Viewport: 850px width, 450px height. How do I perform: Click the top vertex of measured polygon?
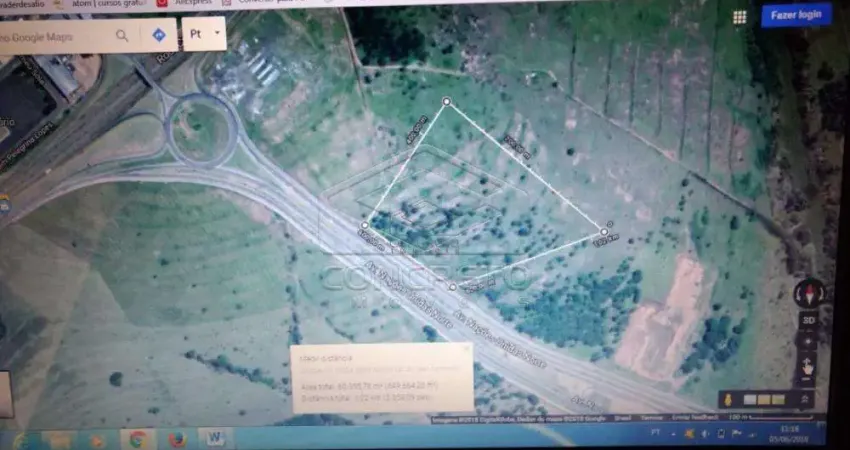pyautogui.click(x=446, y=101)
